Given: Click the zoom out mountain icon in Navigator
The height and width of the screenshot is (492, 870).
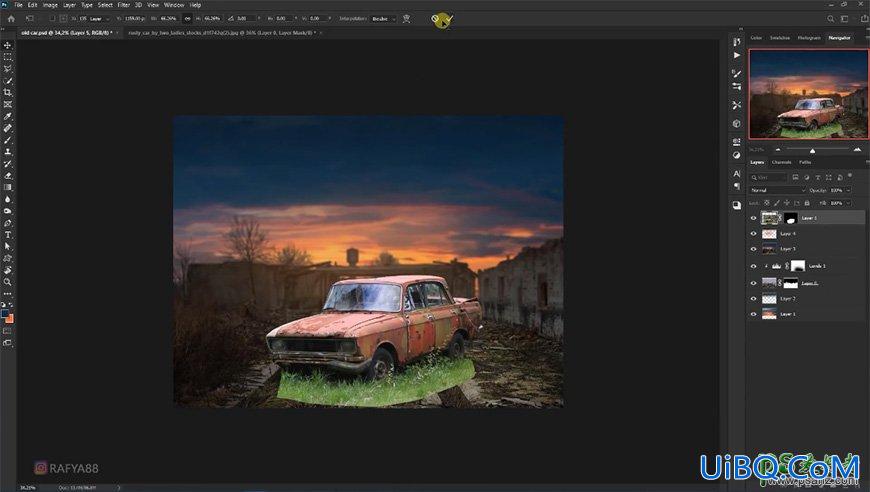Looking at the screenshot, I should (x=778, y=150).
